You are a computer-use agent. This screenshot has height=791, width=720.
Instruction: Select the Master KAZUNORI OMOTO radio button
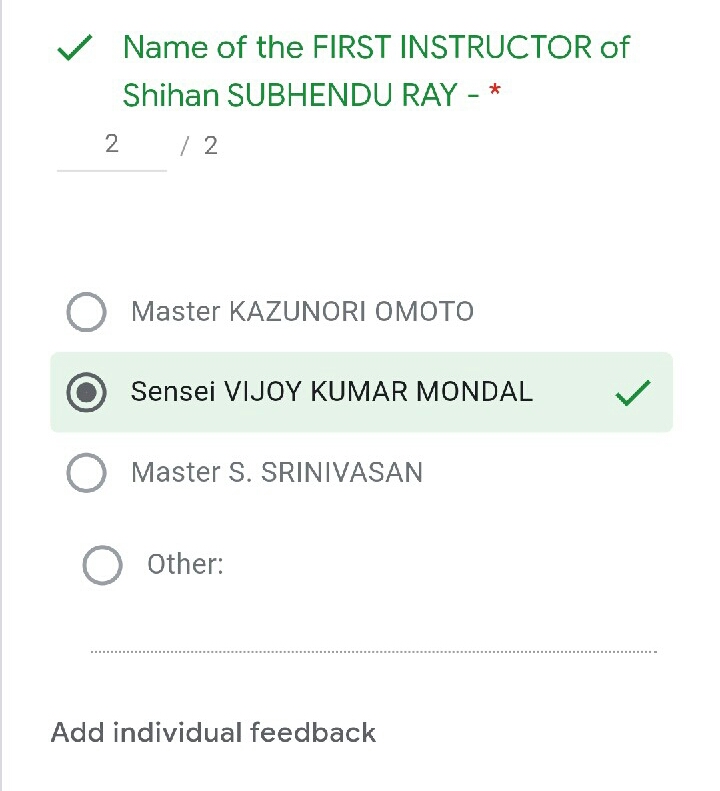click(86, 312)
